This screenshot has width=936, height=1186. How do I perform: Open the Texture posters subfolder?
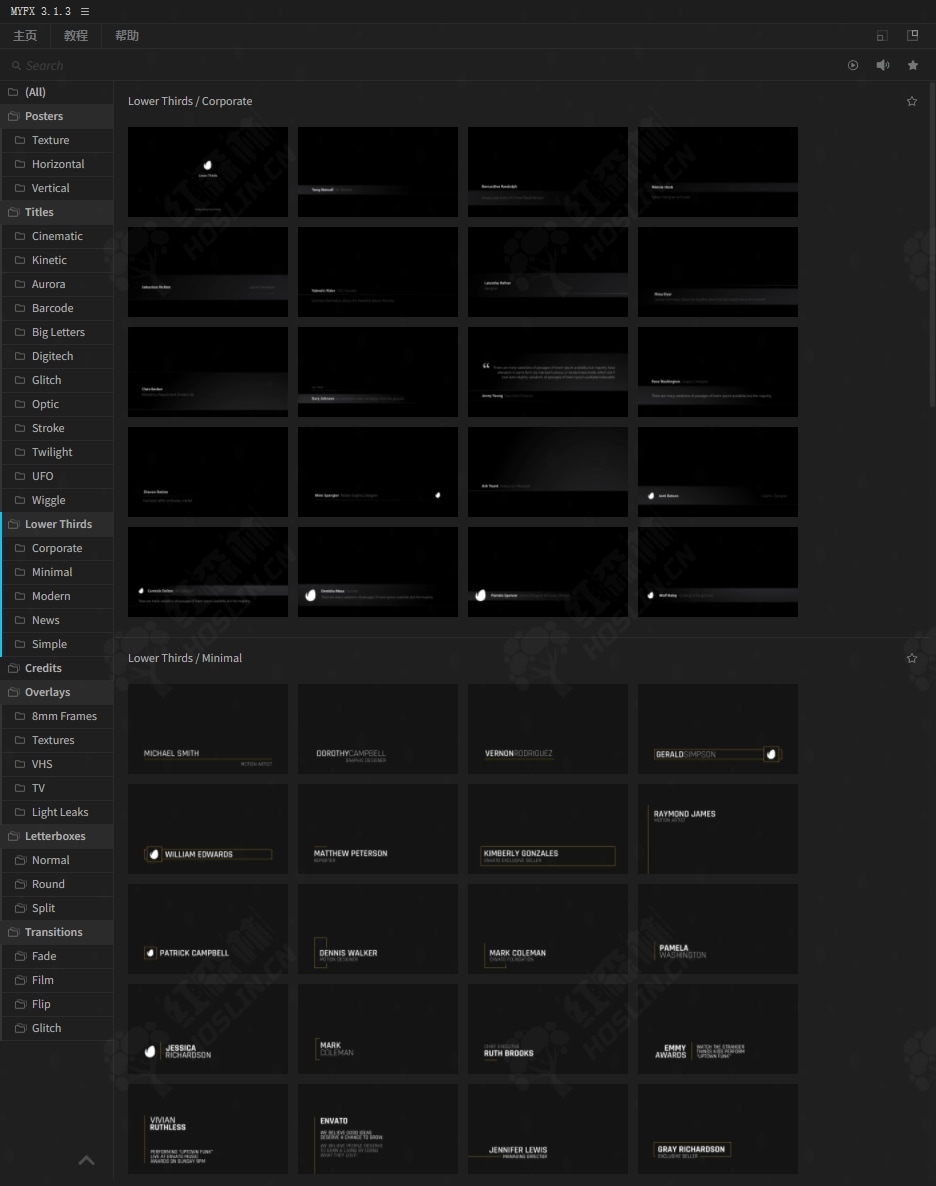(57, 141)
